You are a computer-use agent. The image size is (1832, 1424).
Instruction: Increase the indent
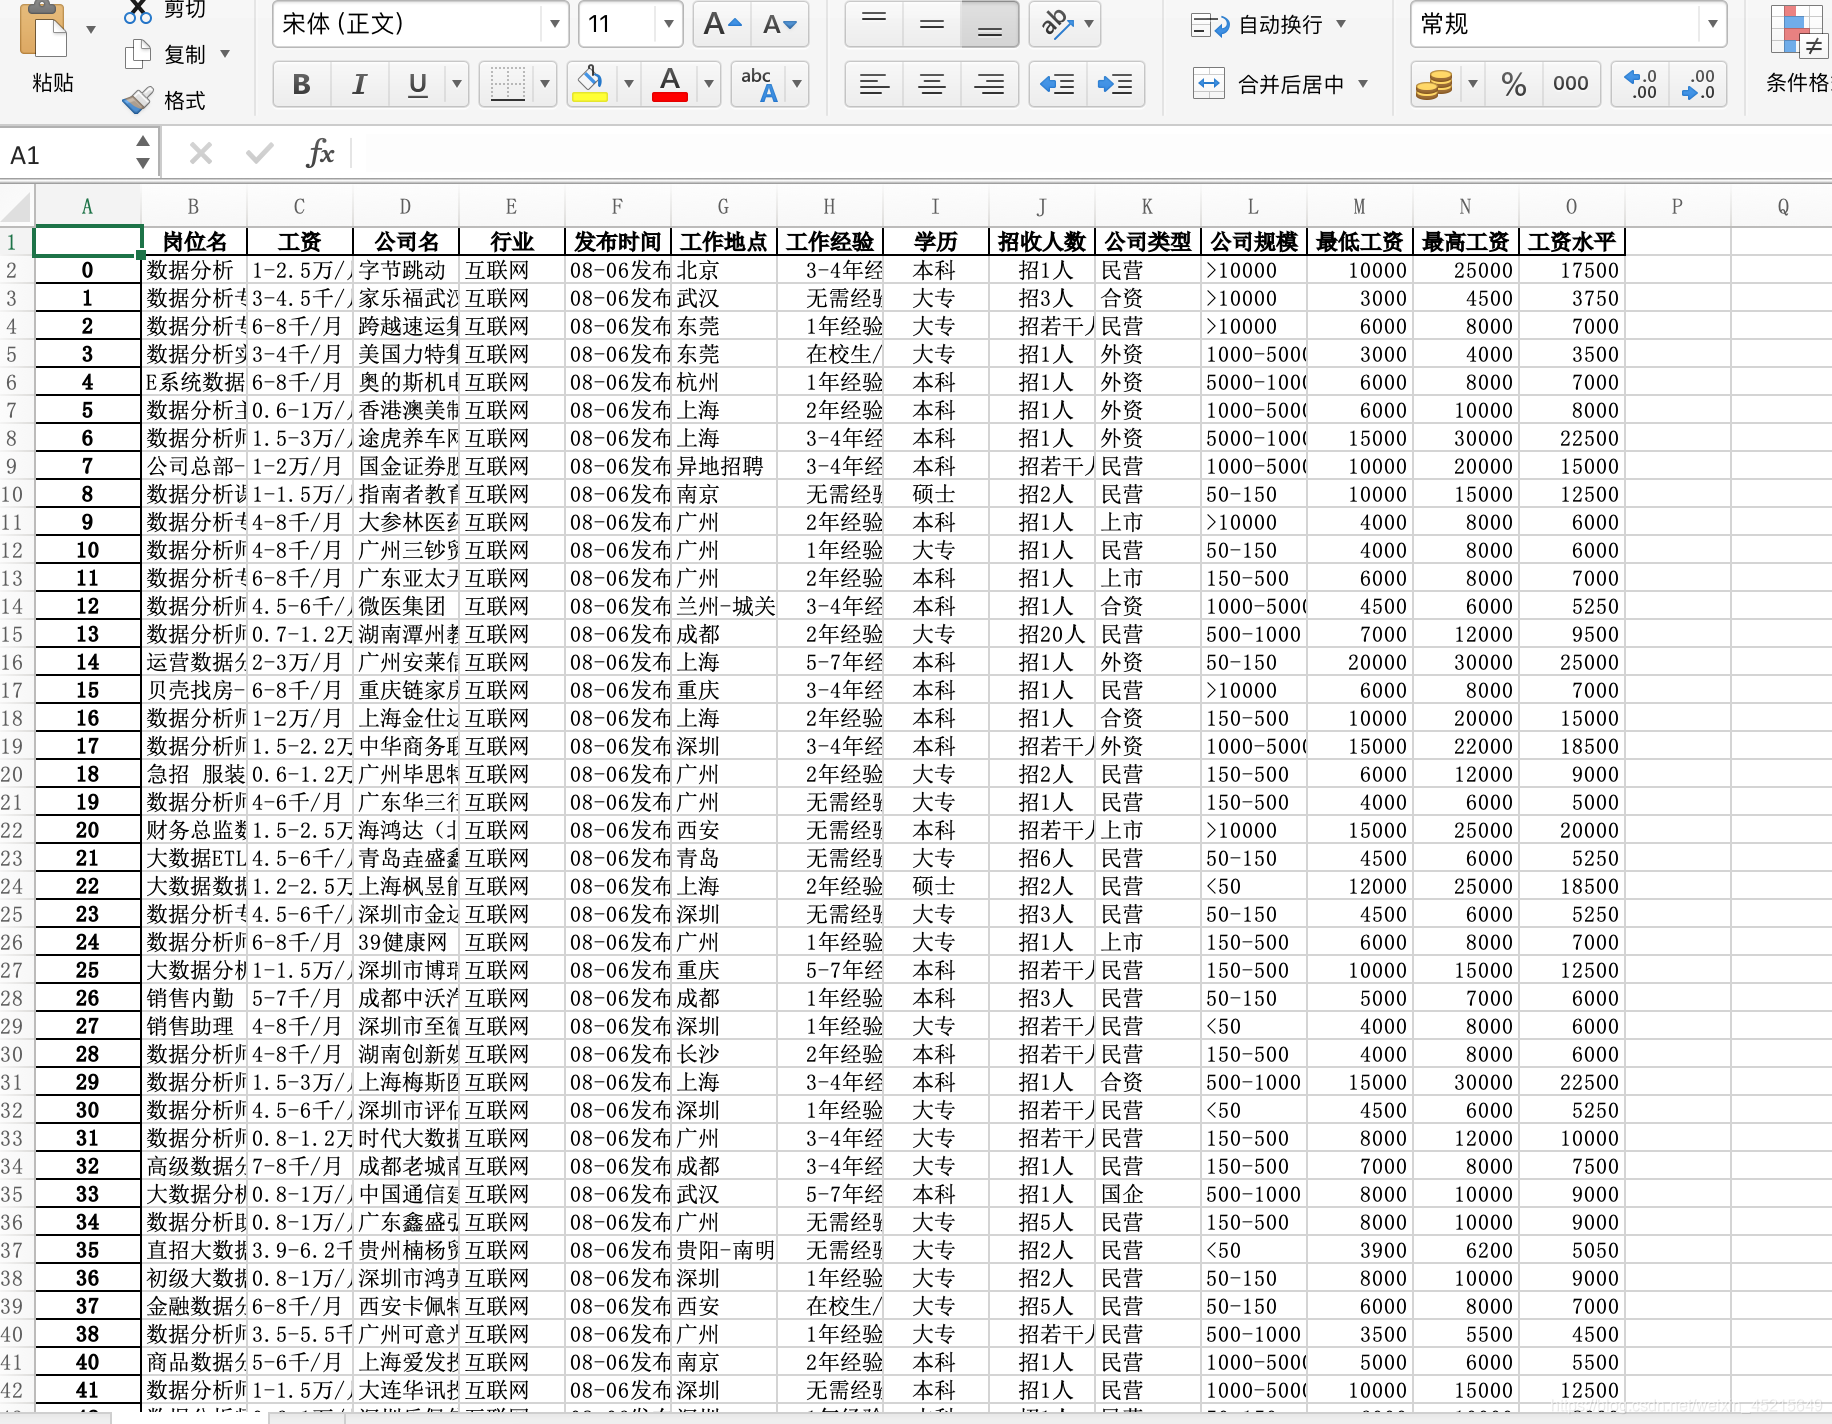(1115, 84)
